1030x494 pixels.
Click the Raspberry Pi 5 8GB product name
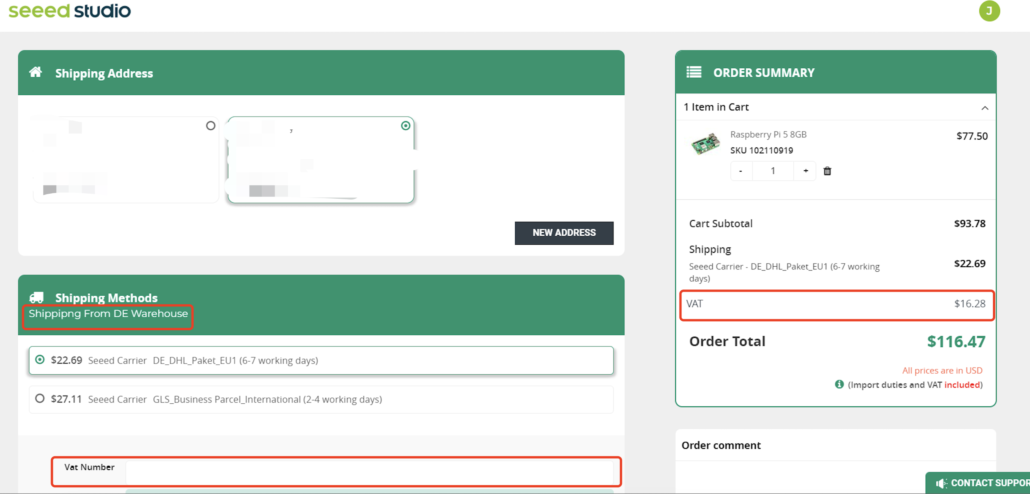768,135
